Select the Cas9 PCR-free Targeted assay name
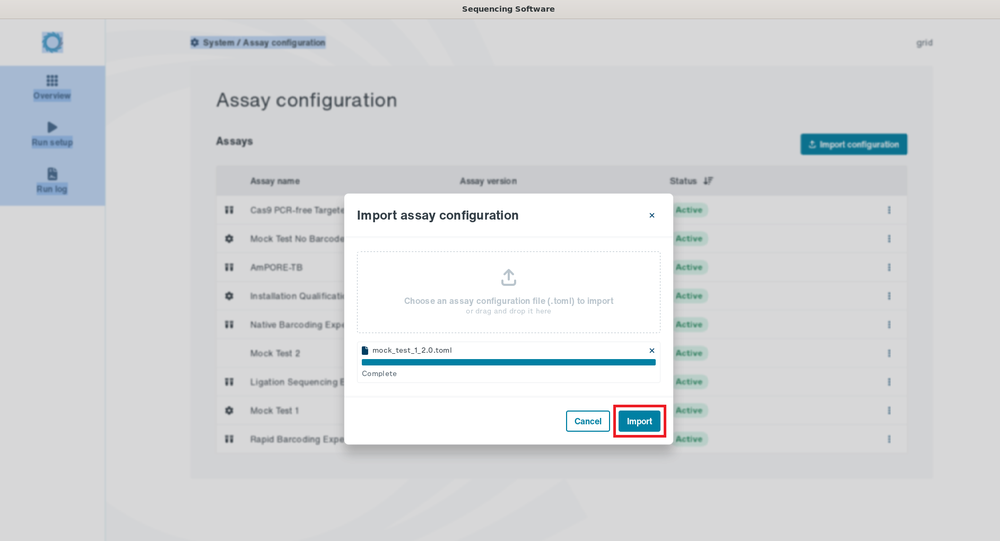Screen dimensions: 1000x541 [x=297, y=210]
